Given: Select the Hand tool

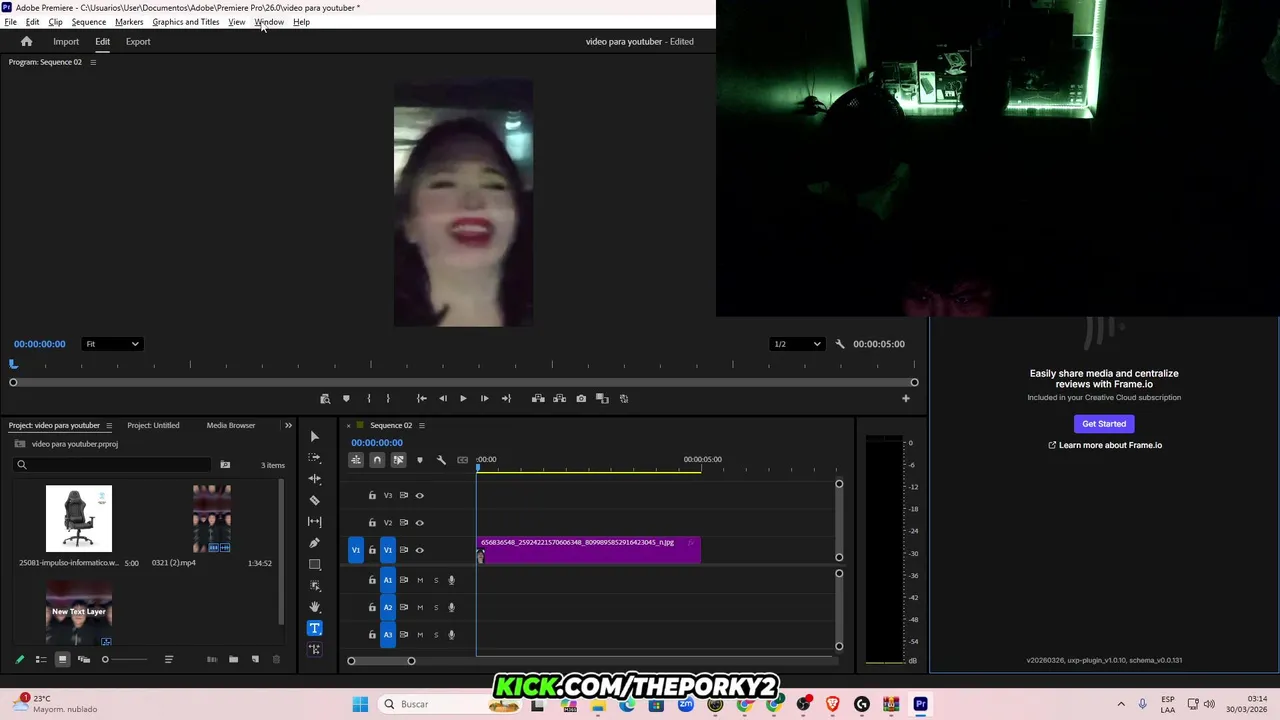Looking at the screenshot, I should [x=315, y=607].
